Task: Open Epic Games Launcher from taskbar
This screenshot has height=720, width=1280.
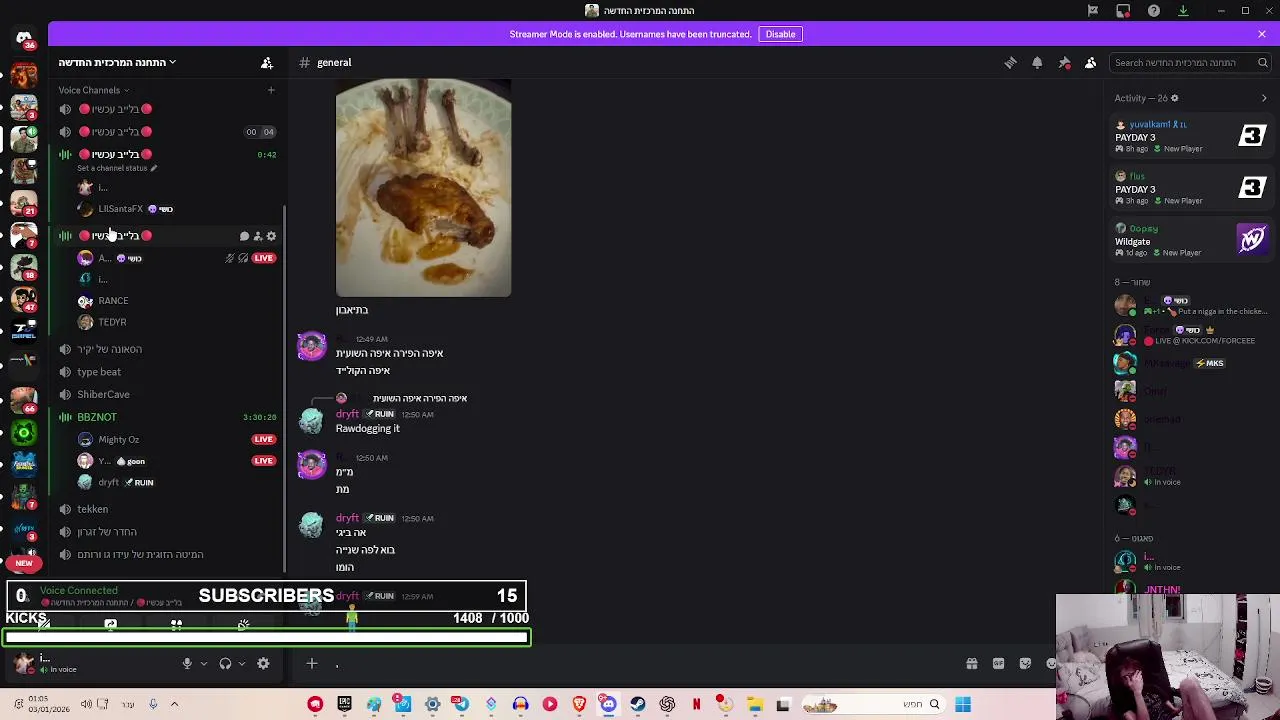Action: pyautogui.click(x=344, y=704)
